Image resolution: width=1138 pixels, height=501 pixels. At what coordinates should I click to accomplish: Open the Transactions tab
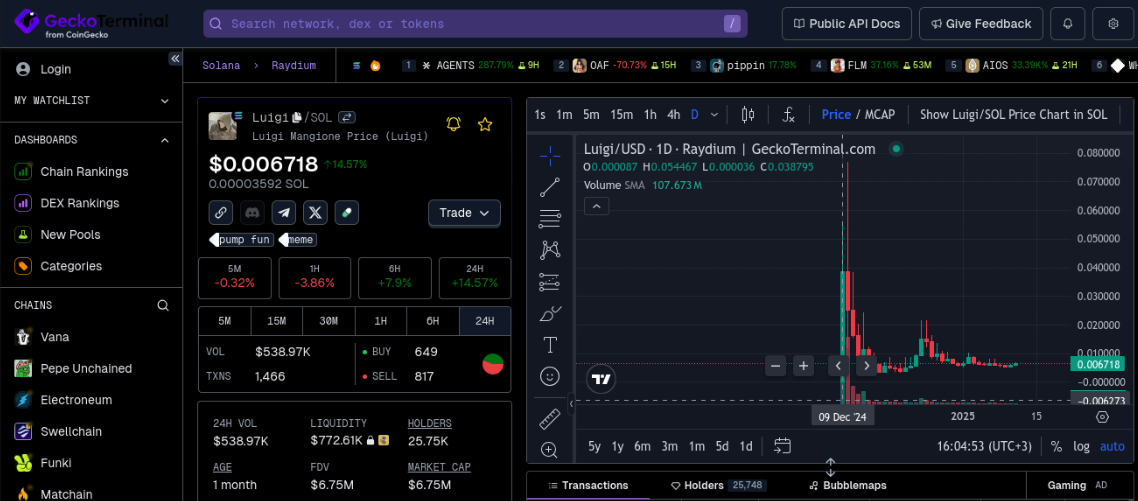click(x=589, y=485)
